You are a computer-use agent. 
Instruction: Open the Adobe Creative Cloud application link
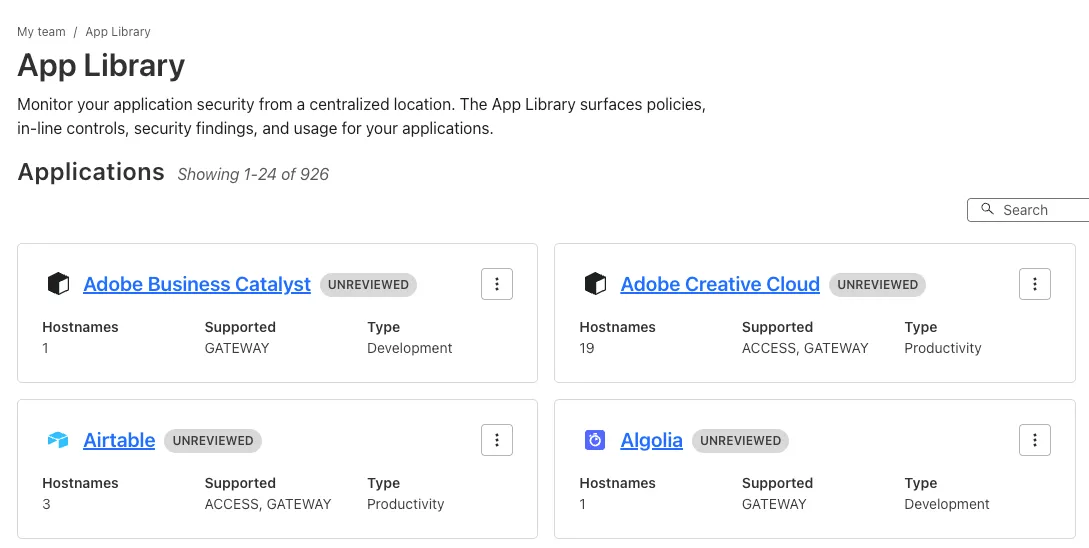[x=720, y=284]
